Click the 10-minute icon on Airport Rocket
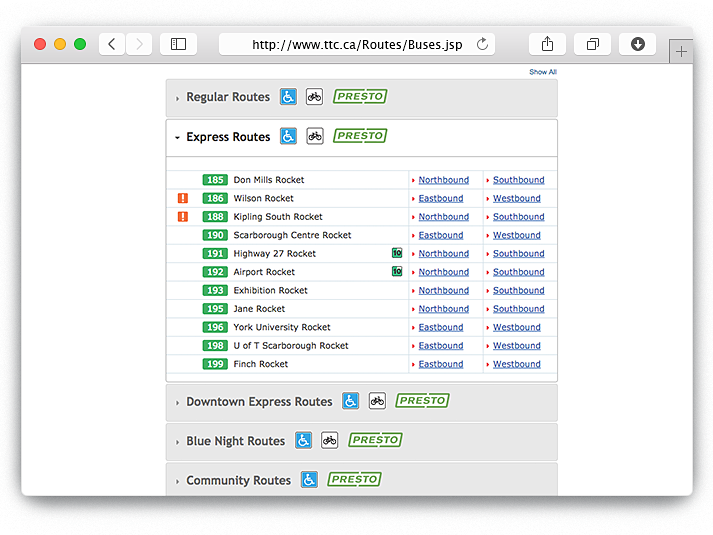This screenshot has height=535, width=713. pyautogui.click(x=397, y=271)
